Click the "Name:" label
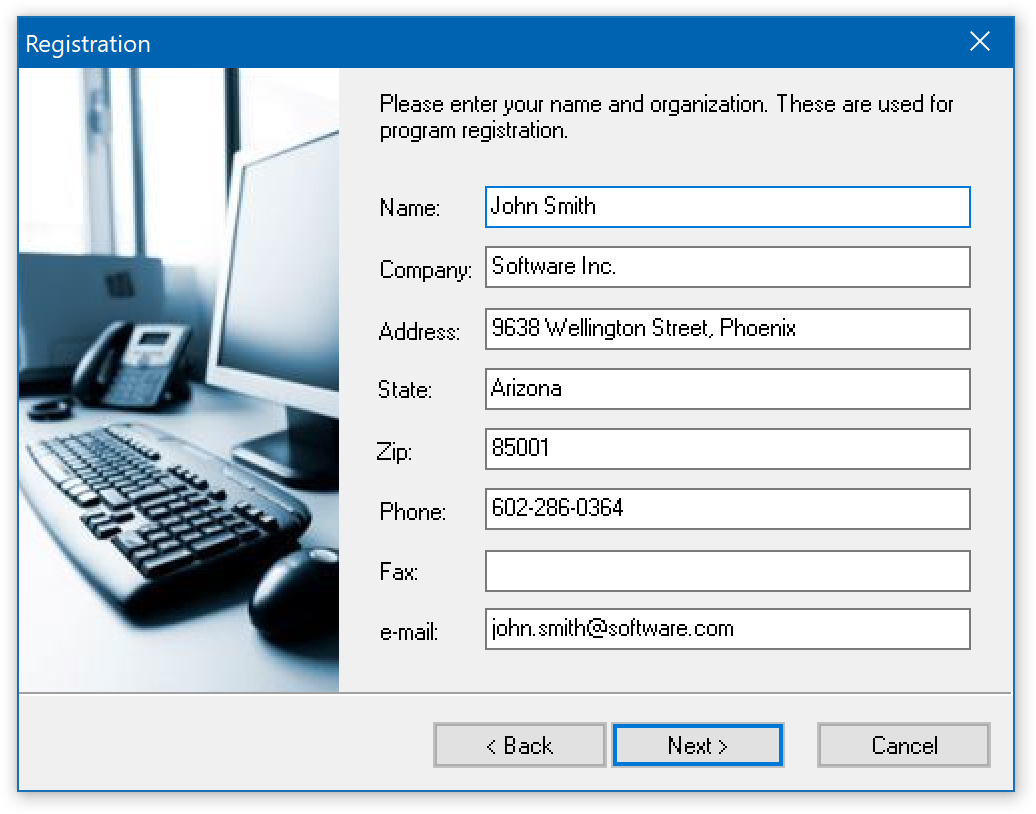The image size is (1036, 814). [410, 208]
